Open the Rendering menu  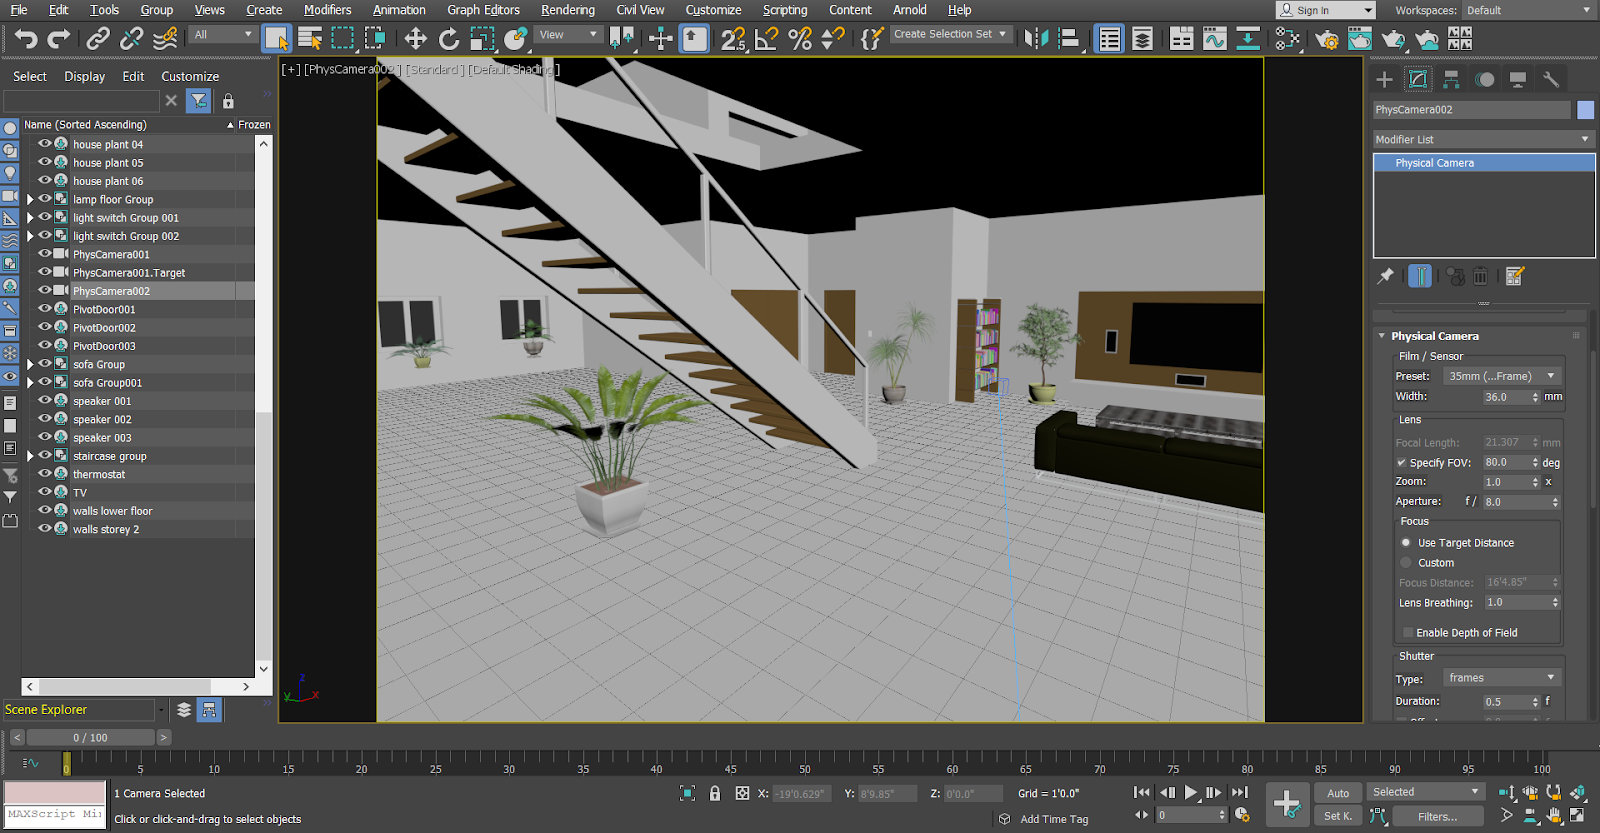pyautogui.click(x=568, y=10)
